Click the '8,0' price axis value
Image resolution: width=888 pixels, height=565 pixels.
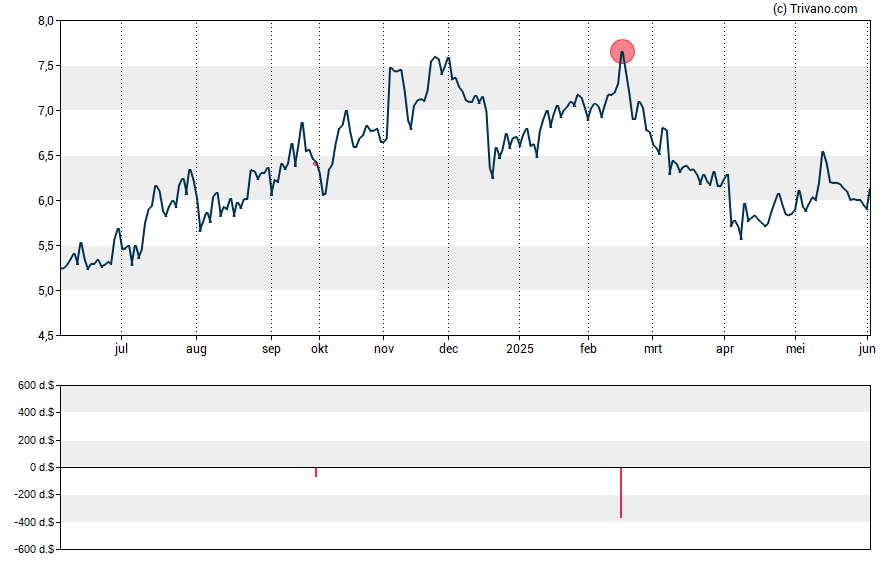click(x=46, y=21)
